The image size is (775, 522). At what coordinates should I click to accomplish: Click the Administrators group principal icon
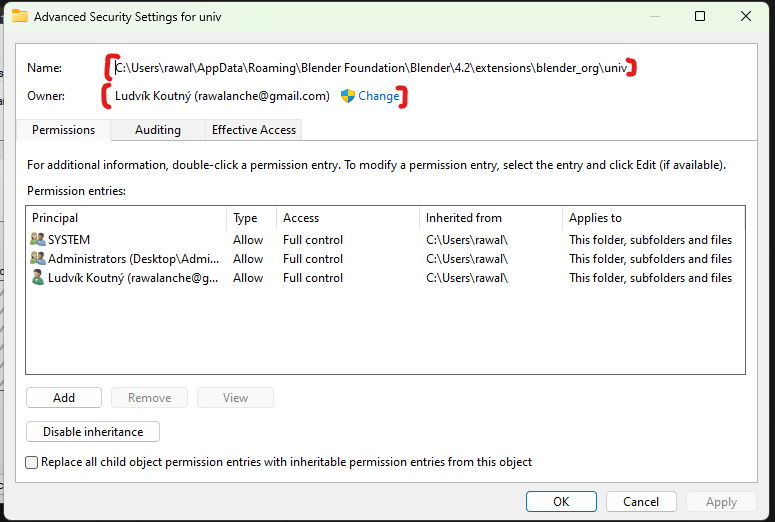[x=38, y=259]
